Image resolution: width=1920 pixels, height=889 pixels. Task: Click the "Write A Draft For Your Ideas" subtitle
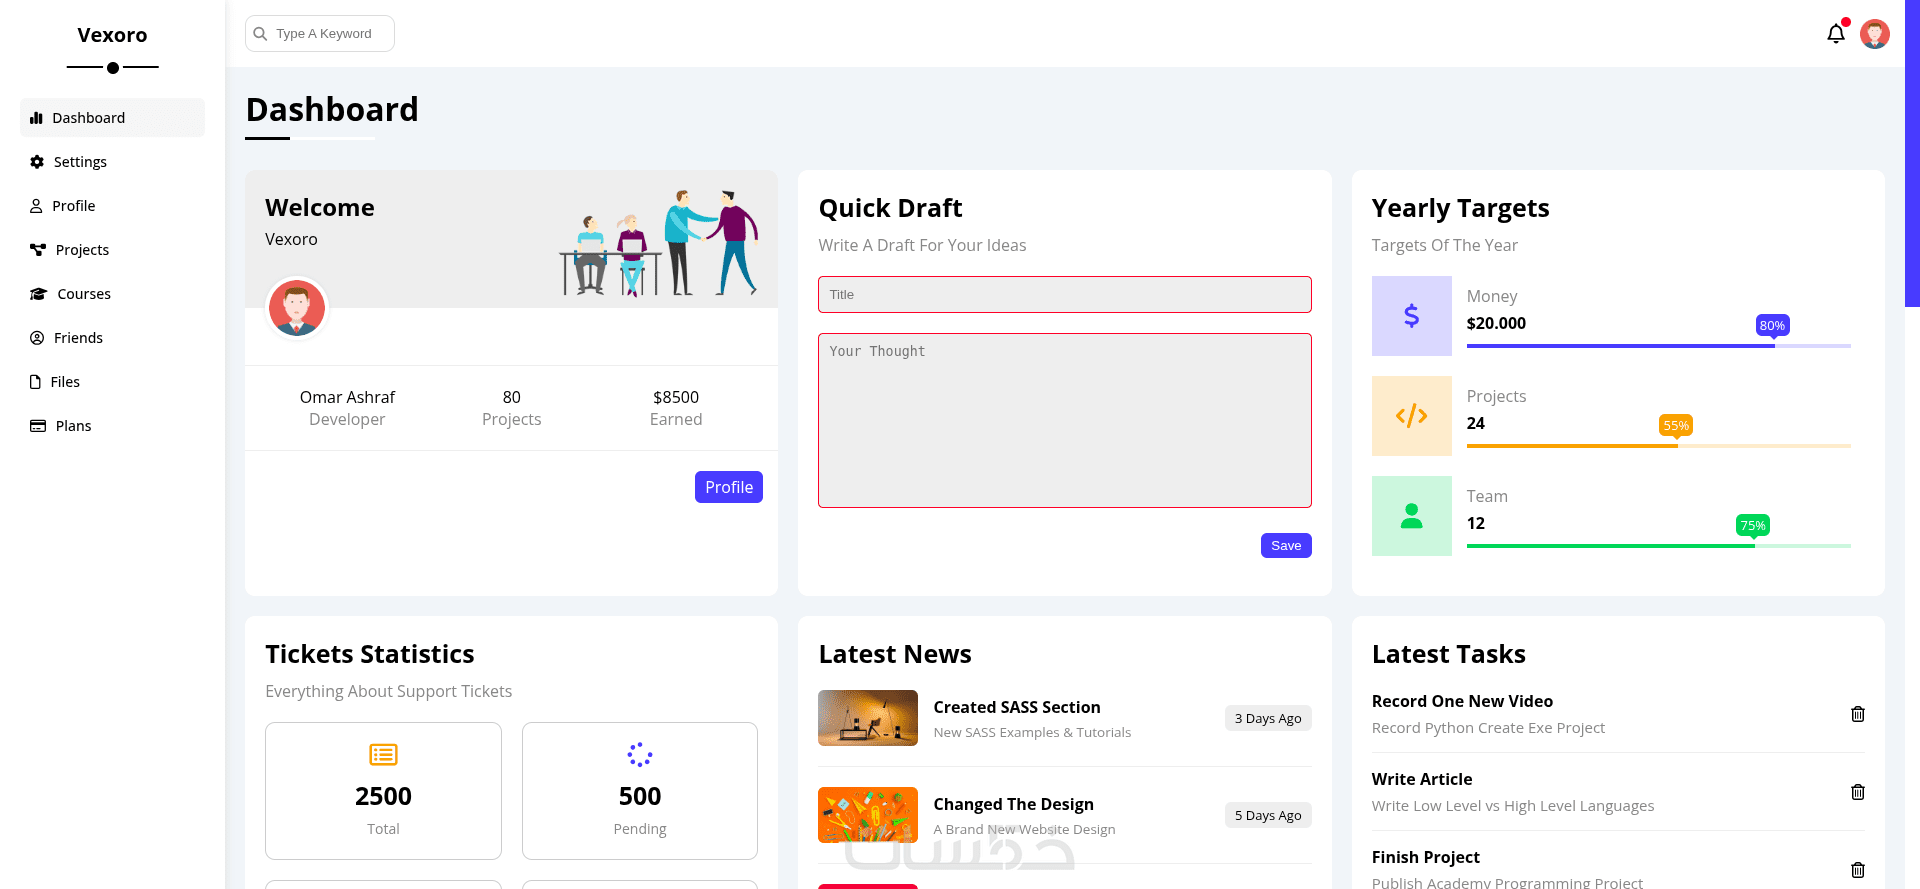coord(922,245)
